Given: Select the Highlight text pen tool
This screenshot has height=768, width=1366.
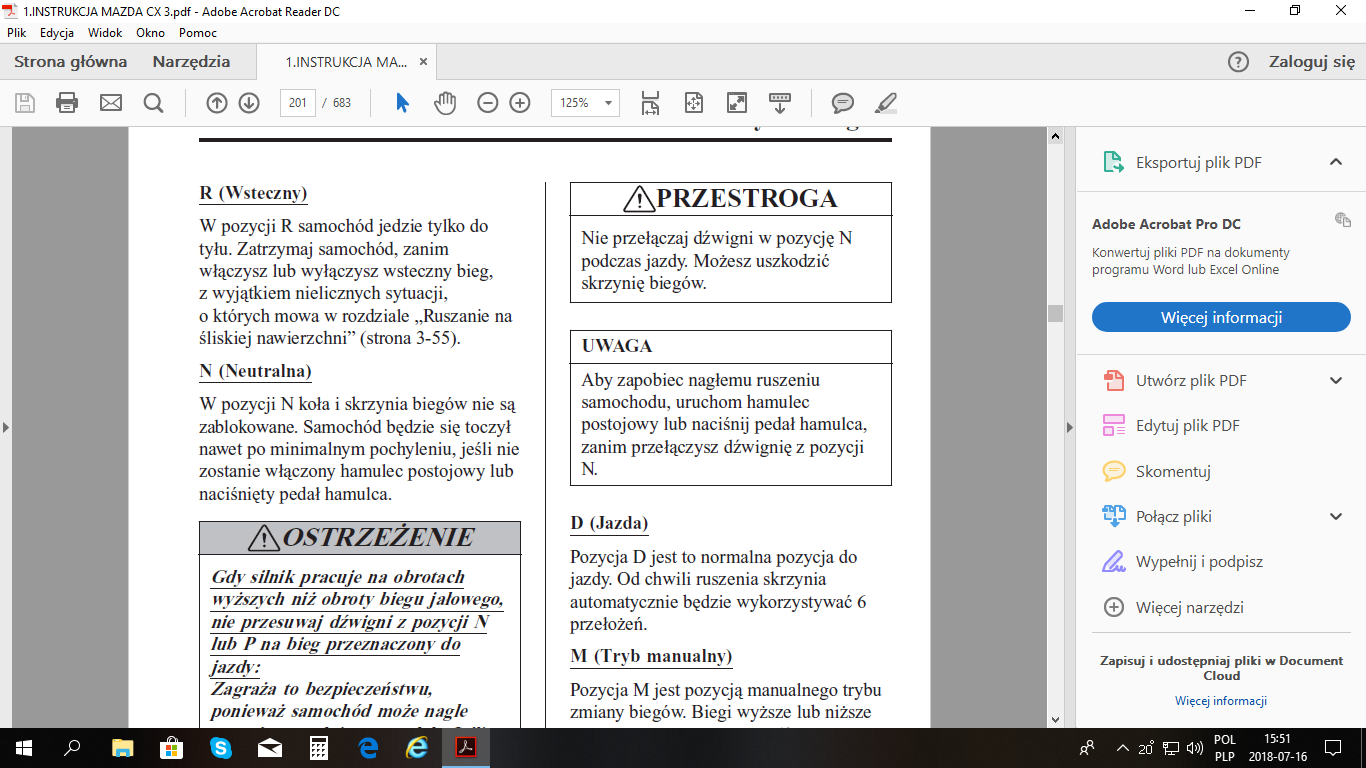Looking at the screenshot, I should 886,103.
